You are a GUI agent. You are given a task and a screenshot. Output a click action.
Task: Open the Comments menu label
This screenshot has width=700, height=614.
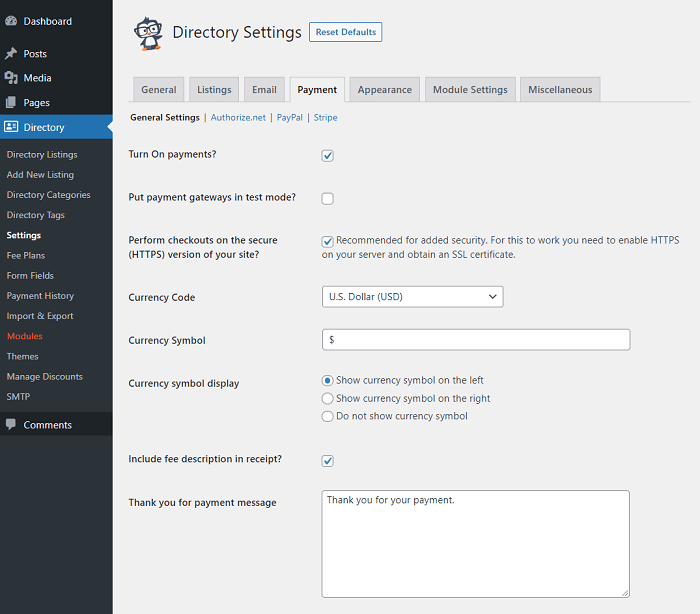coord(47,425)
